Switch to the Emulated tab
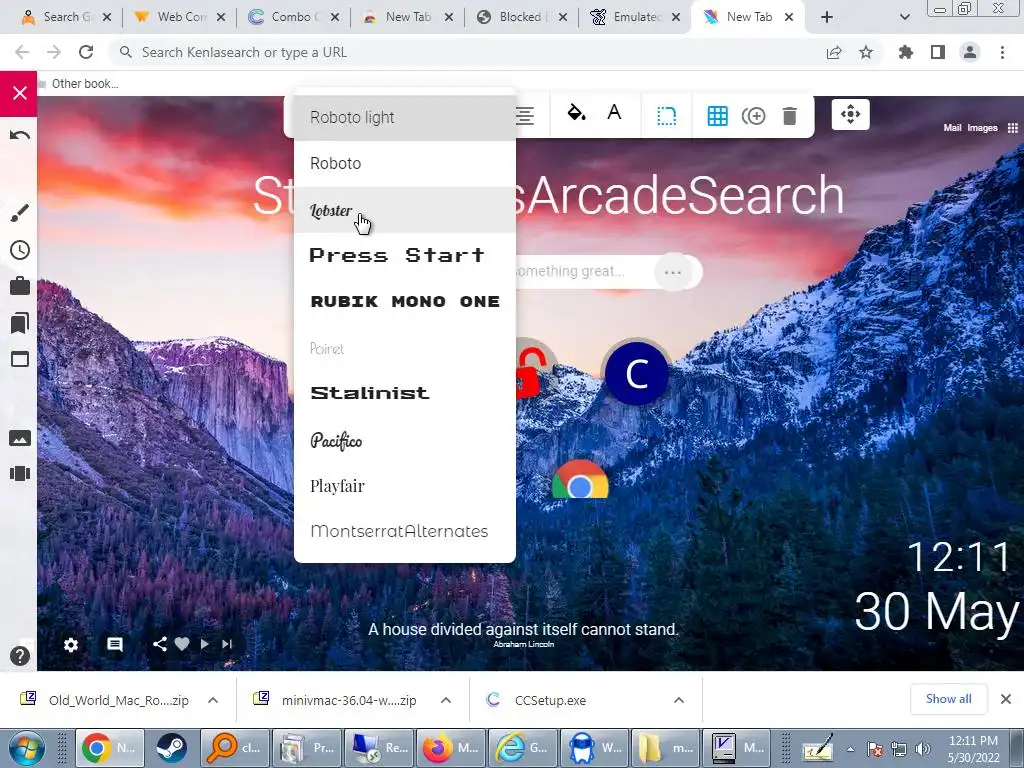1024x768 pixels. click(x=635, y=17)
